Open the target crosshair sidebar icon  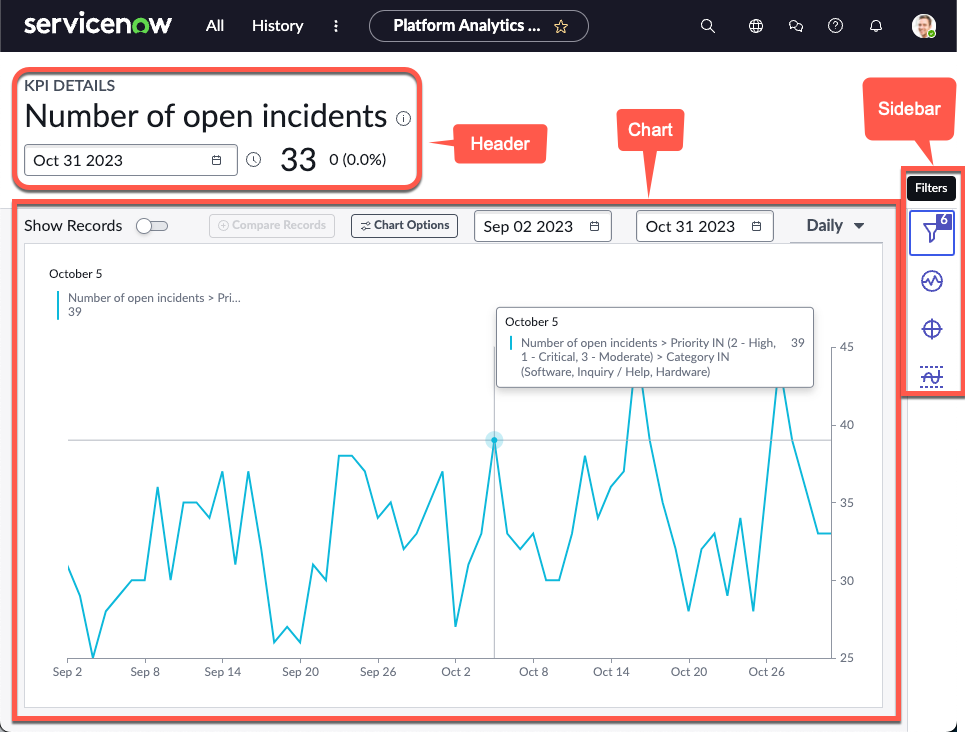[932, 329]
